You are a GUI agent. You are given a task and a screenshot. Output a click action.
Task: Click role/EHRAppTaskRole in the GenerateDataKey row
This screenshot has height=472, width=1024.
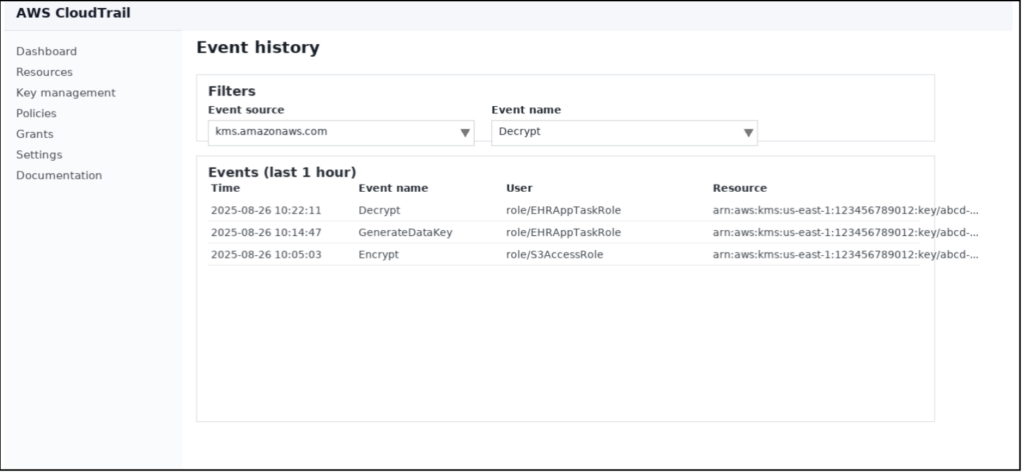pyautogui.click(x=563, y=232)
